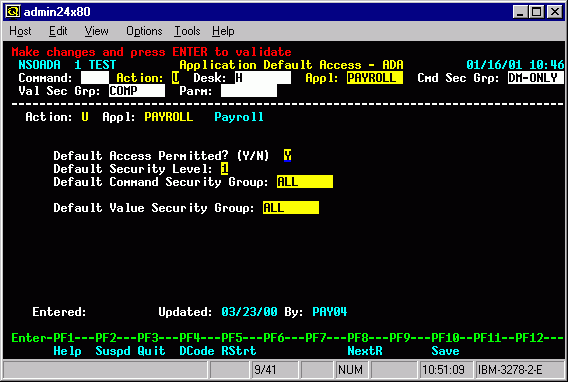Open the Host menu
This screenshot has width=568, height=382.
click(20, 32)
